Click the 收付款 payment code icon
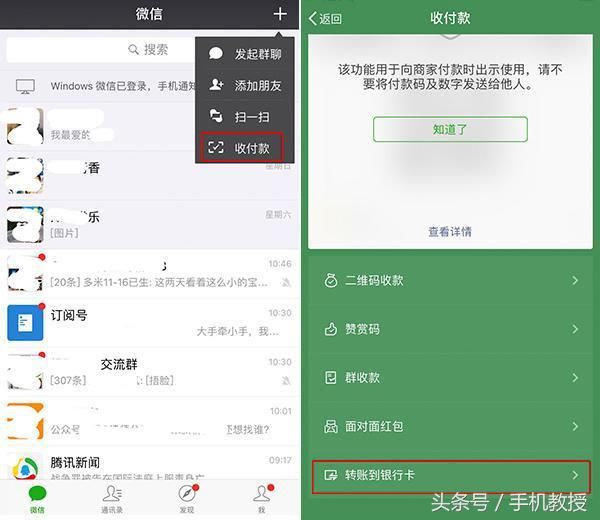Image resolution: width=600 pixels, height=520 pixels. pos(216,147)
